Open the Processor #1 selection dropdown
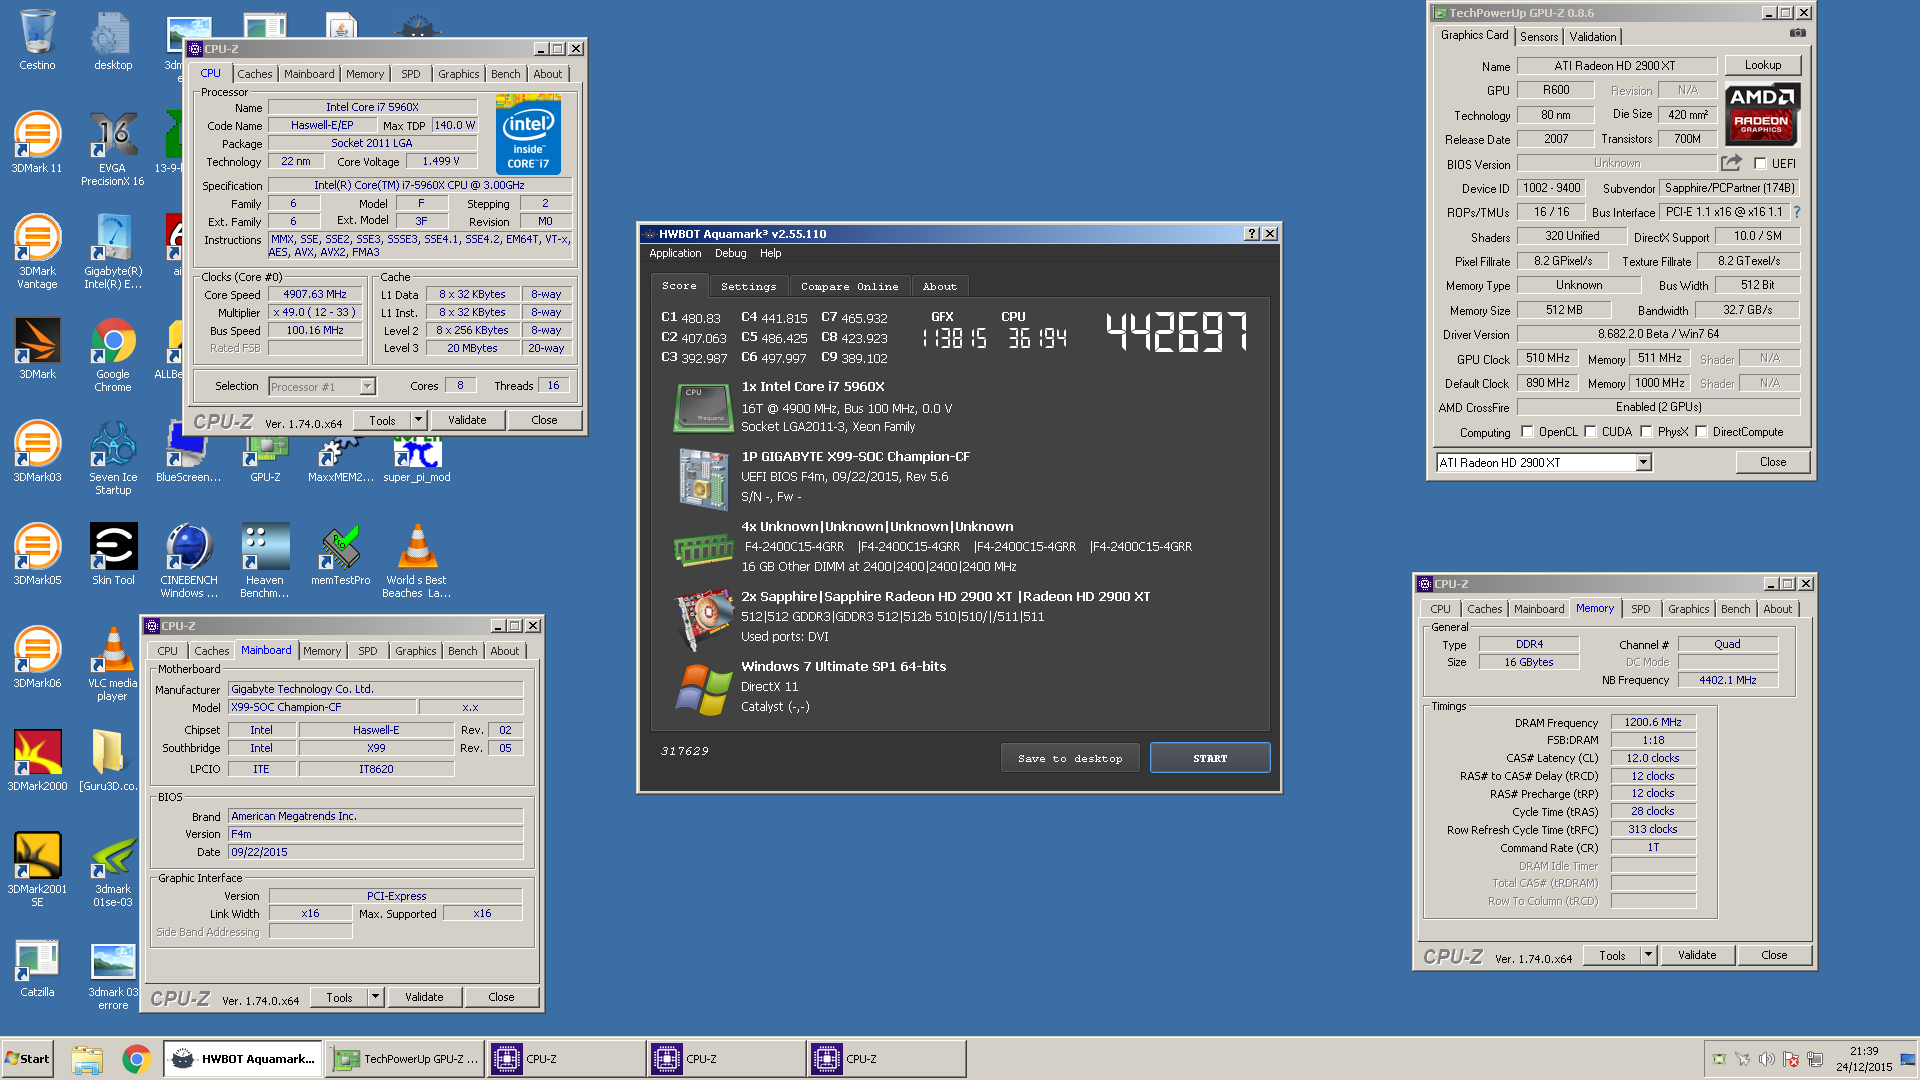Image resolution: width=1920 pixels, height=1080 pixels. pyautogui.click(x=367, y=387)
